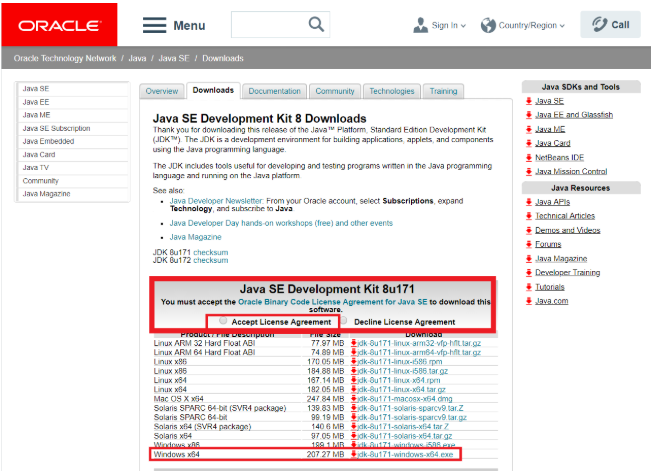Expand the Country/Region dropdown
652x476 pixels.
click(x=531, y=25)
